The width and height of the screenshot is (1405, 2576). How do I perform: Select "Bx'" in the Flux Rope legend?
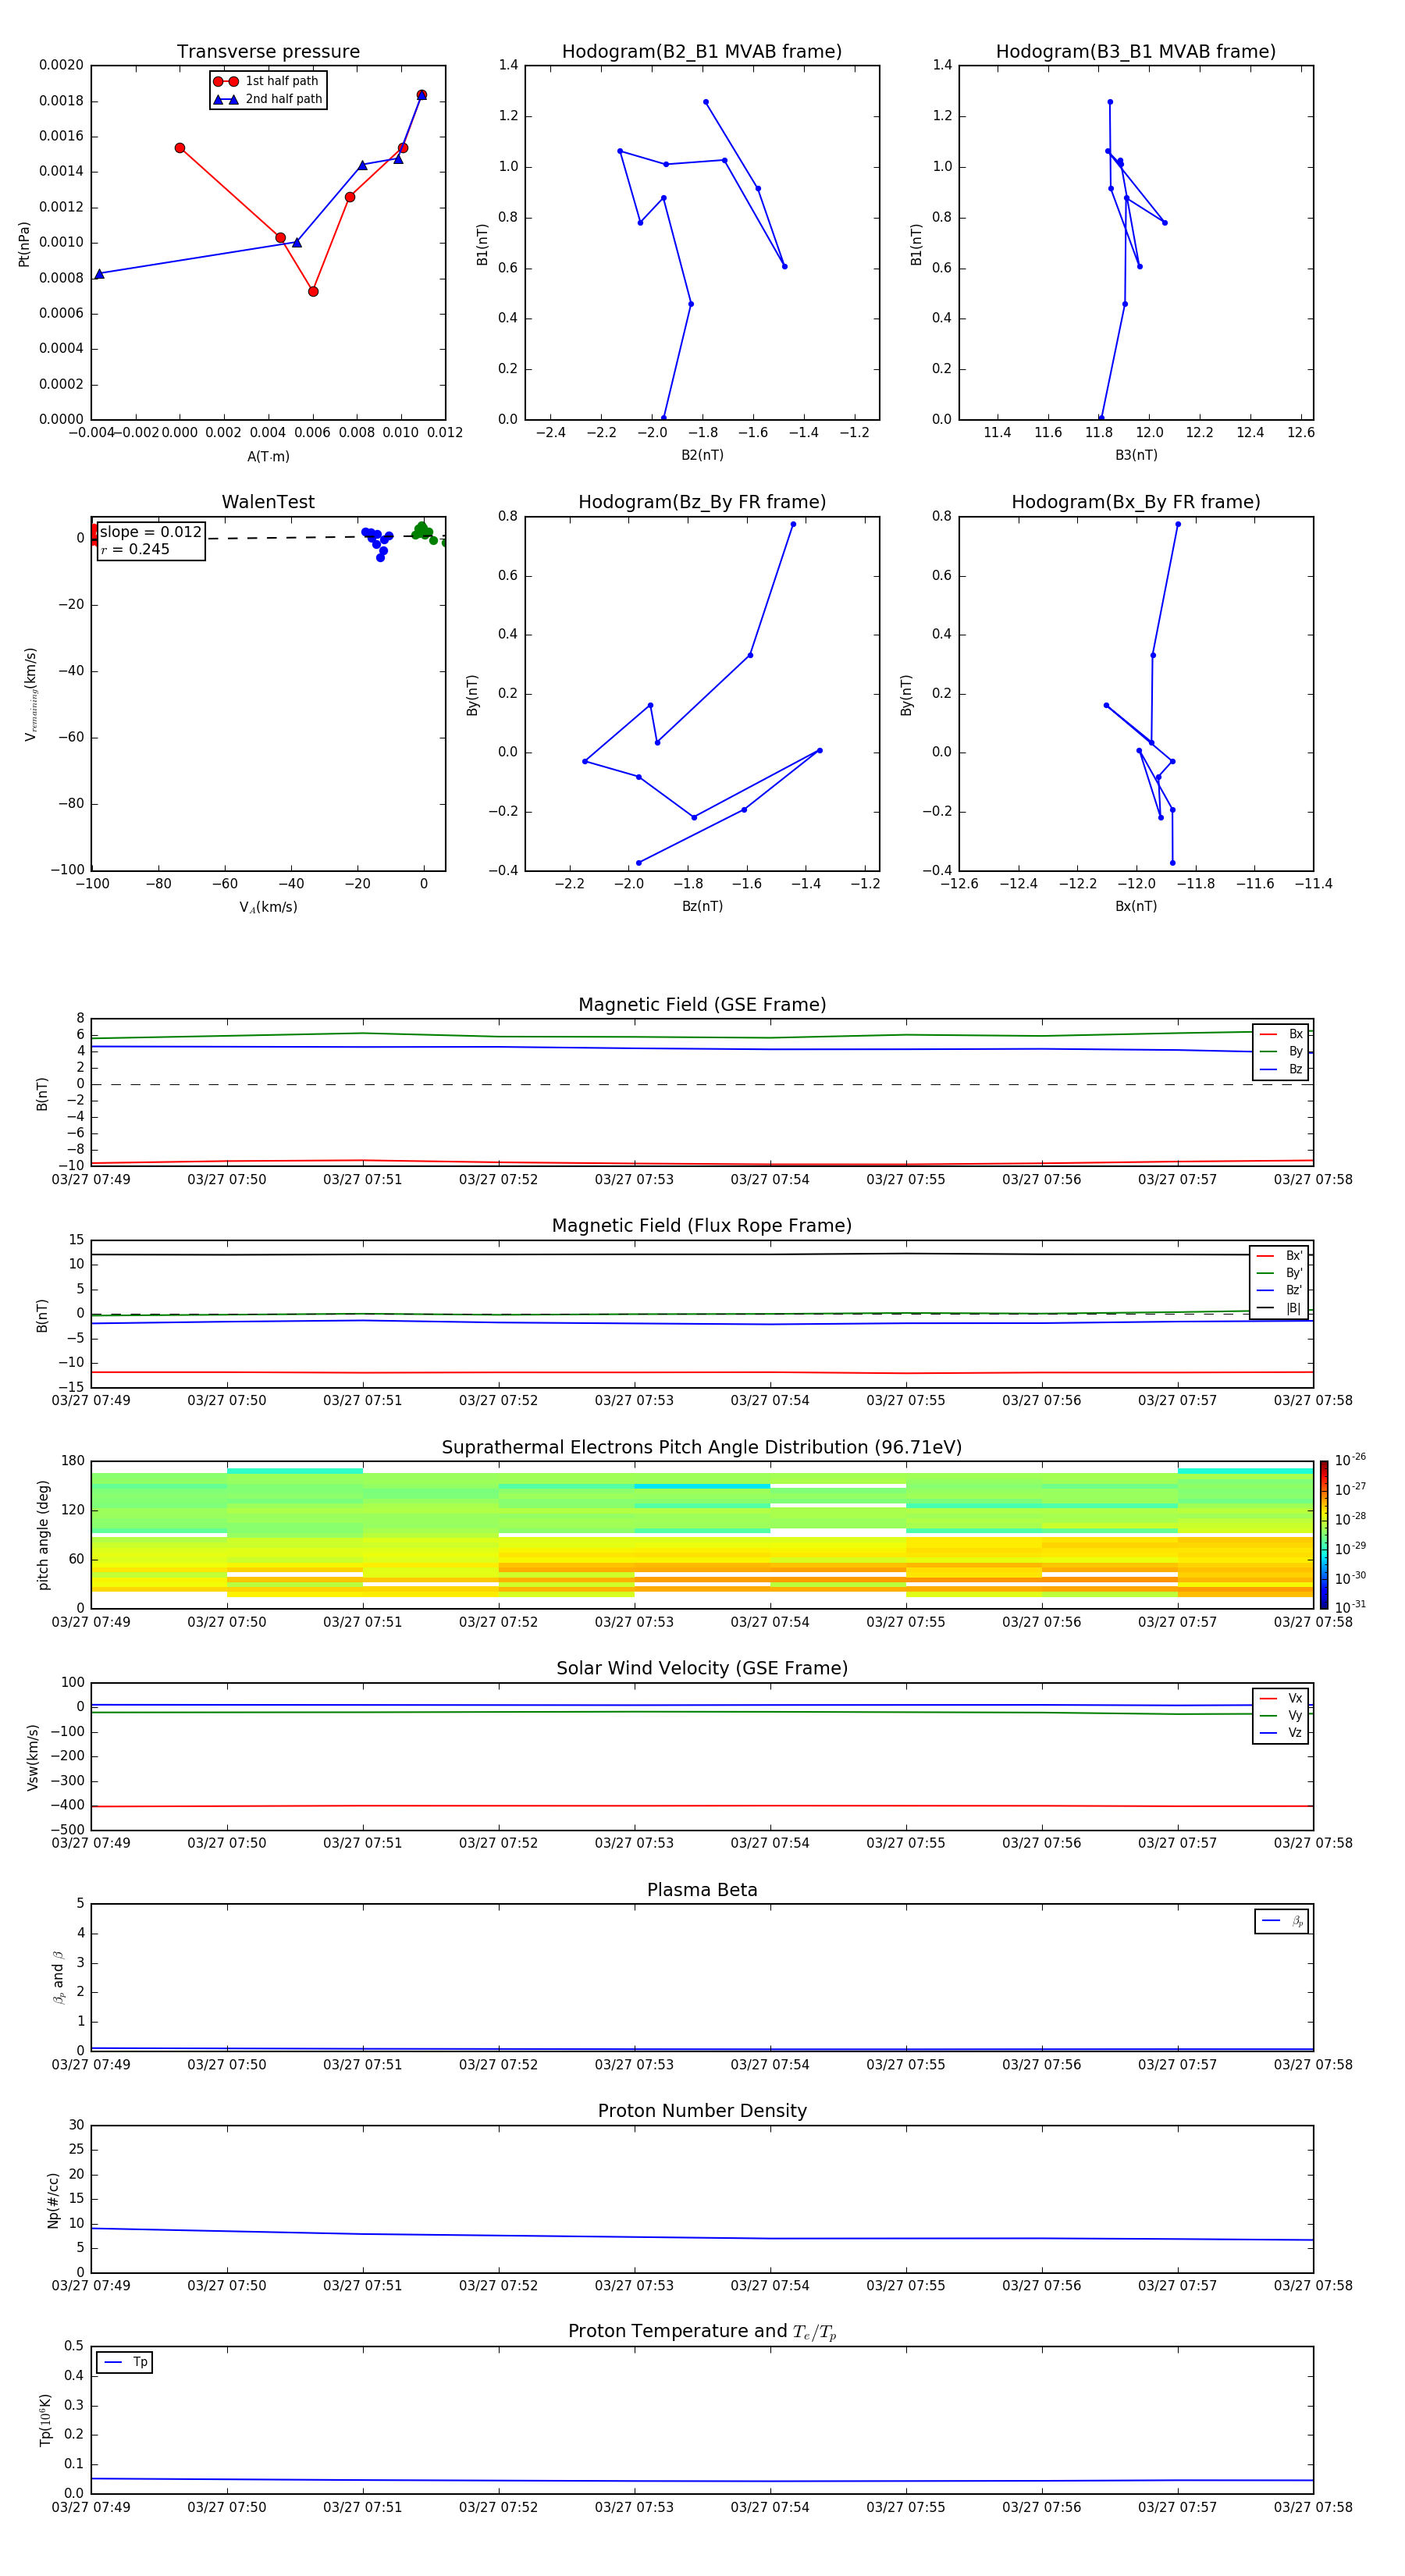[x=1280, y=1256]
